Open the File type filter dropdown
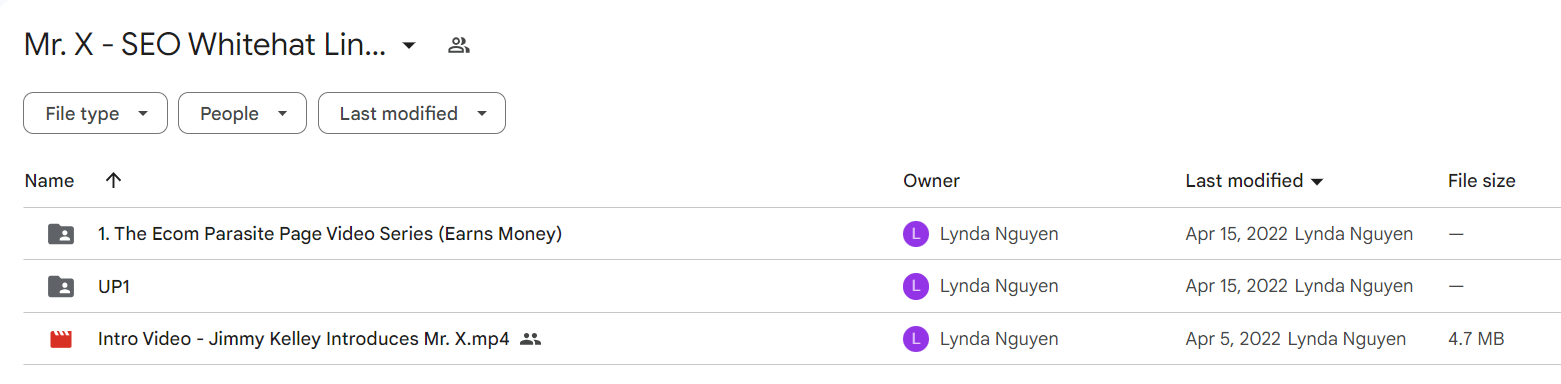 click(x=95, y=113)
